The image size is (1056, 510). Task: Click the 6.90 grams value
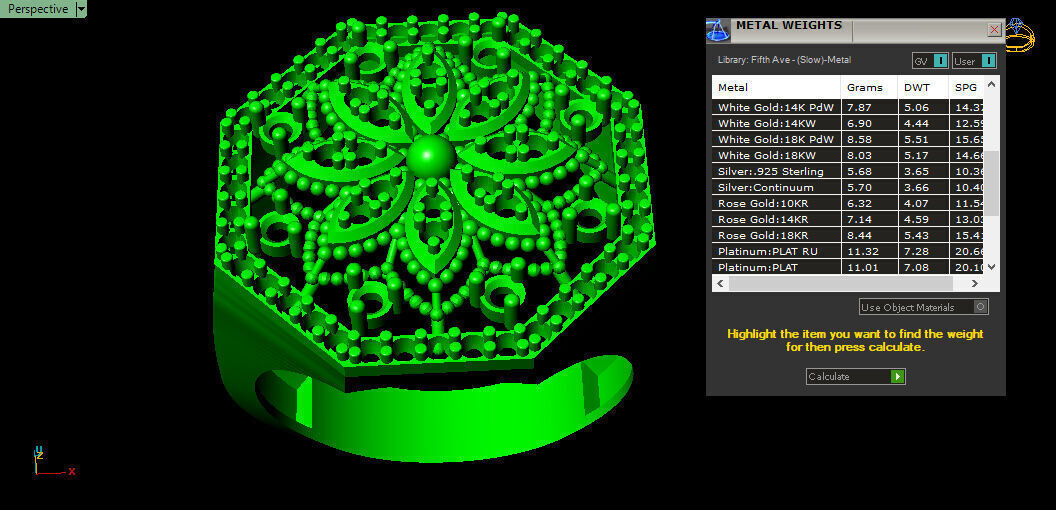(858, 123)
